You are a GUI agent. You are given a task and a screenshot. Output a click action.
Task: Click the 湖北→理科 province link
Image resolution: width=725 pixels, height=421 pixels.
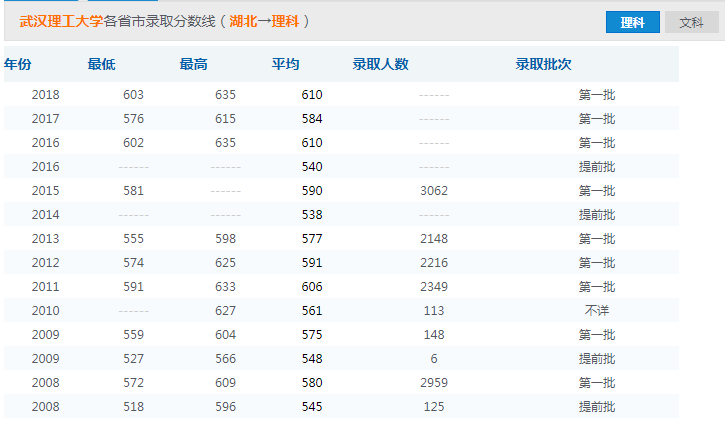tap(265, 21)
